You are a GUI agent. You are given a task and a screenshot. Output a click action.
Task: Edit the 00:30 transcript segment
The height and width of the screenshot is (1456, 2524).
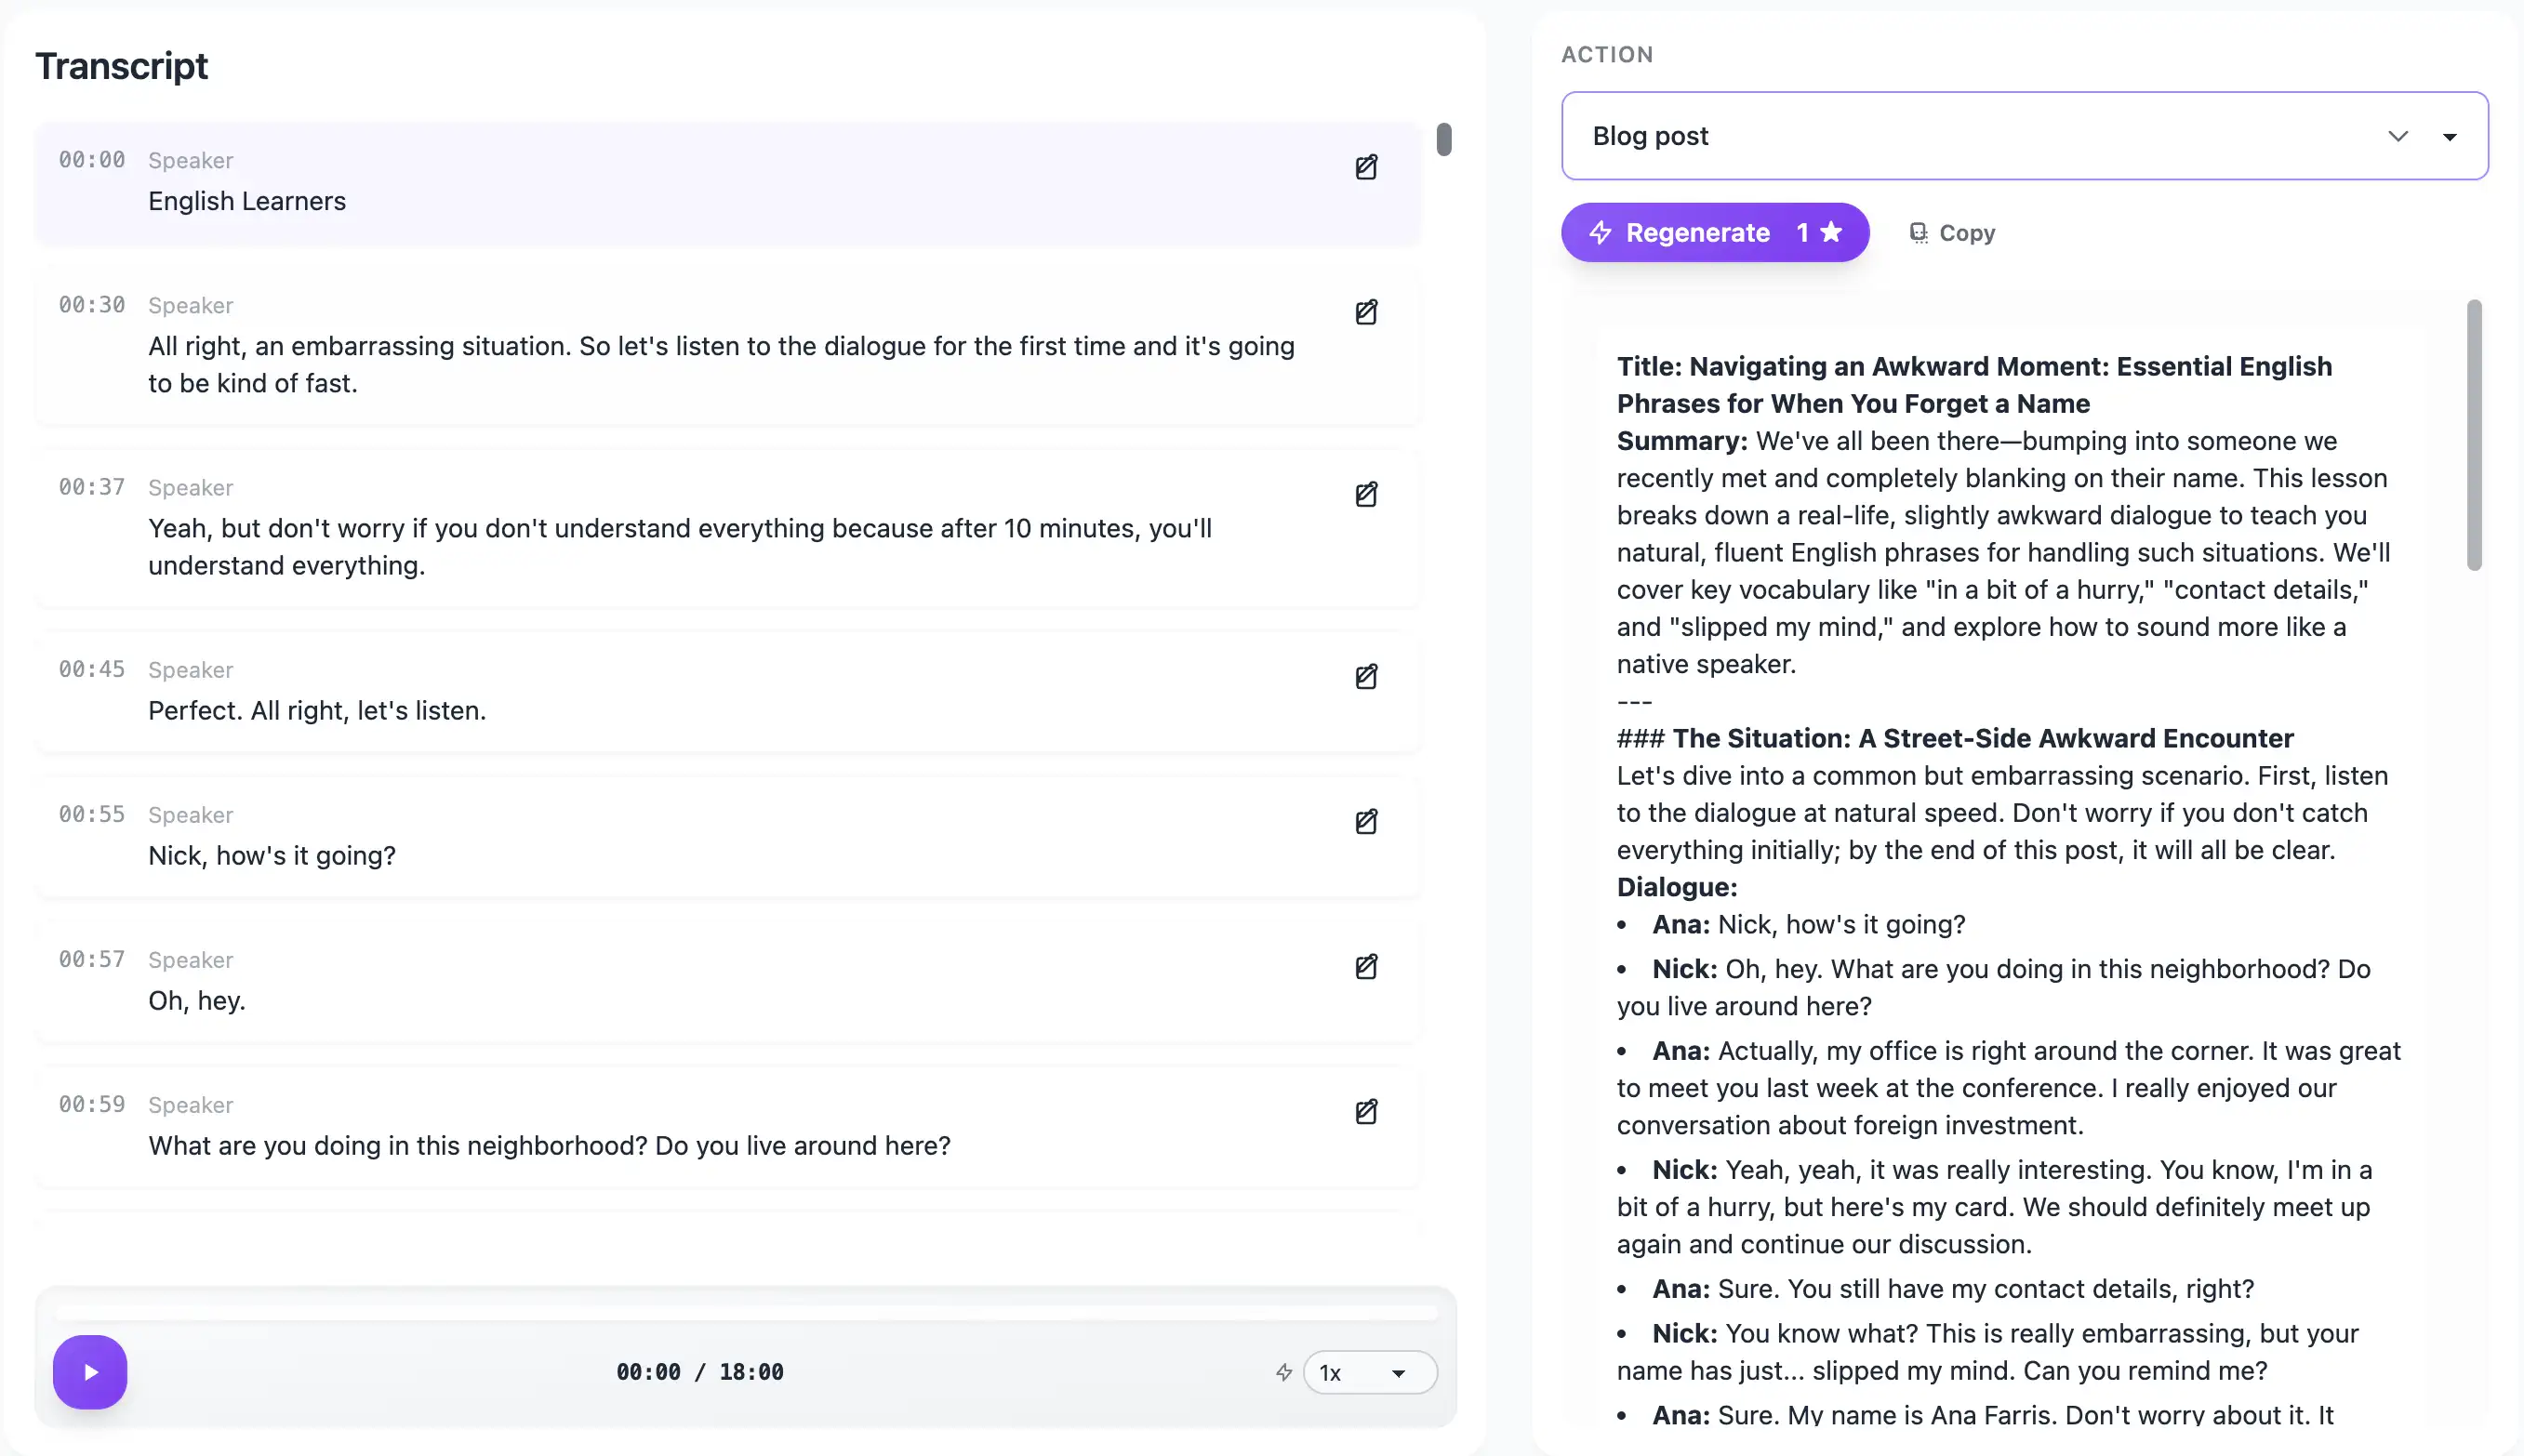[1366, 312]
